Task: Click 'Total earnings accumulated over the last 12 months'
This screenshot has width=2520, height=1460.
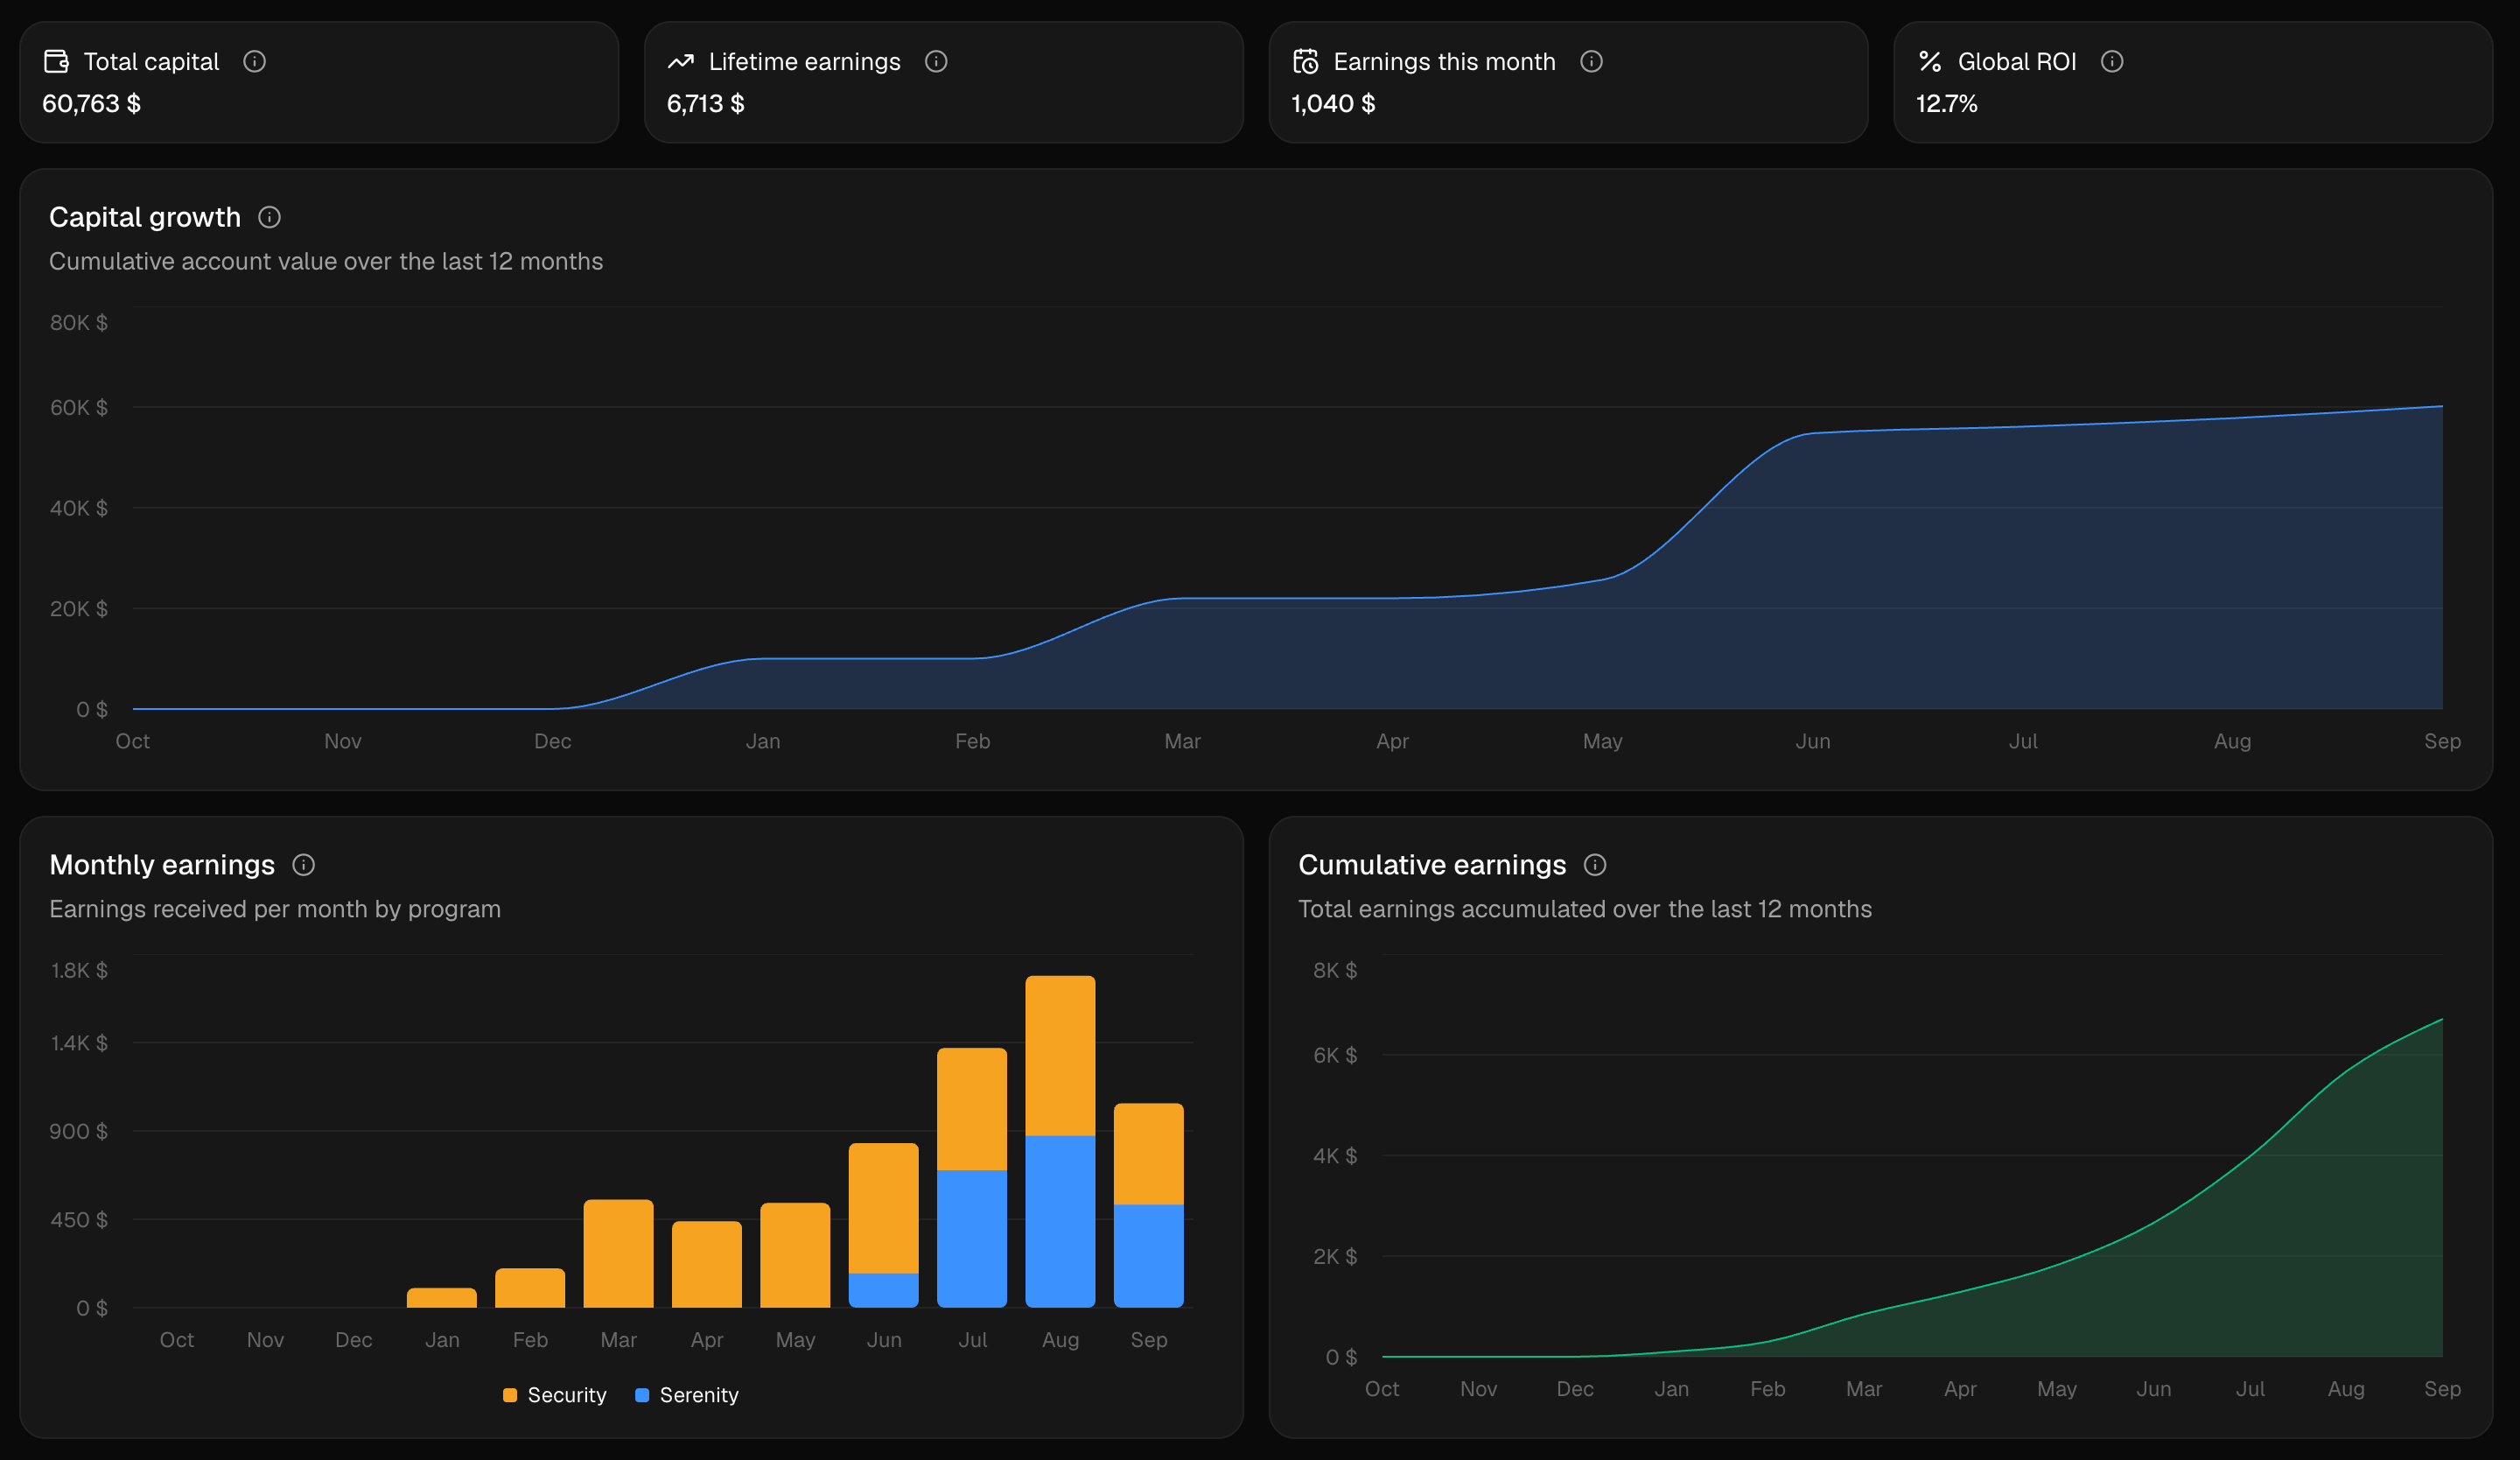Action: [x=1585, y=910]
